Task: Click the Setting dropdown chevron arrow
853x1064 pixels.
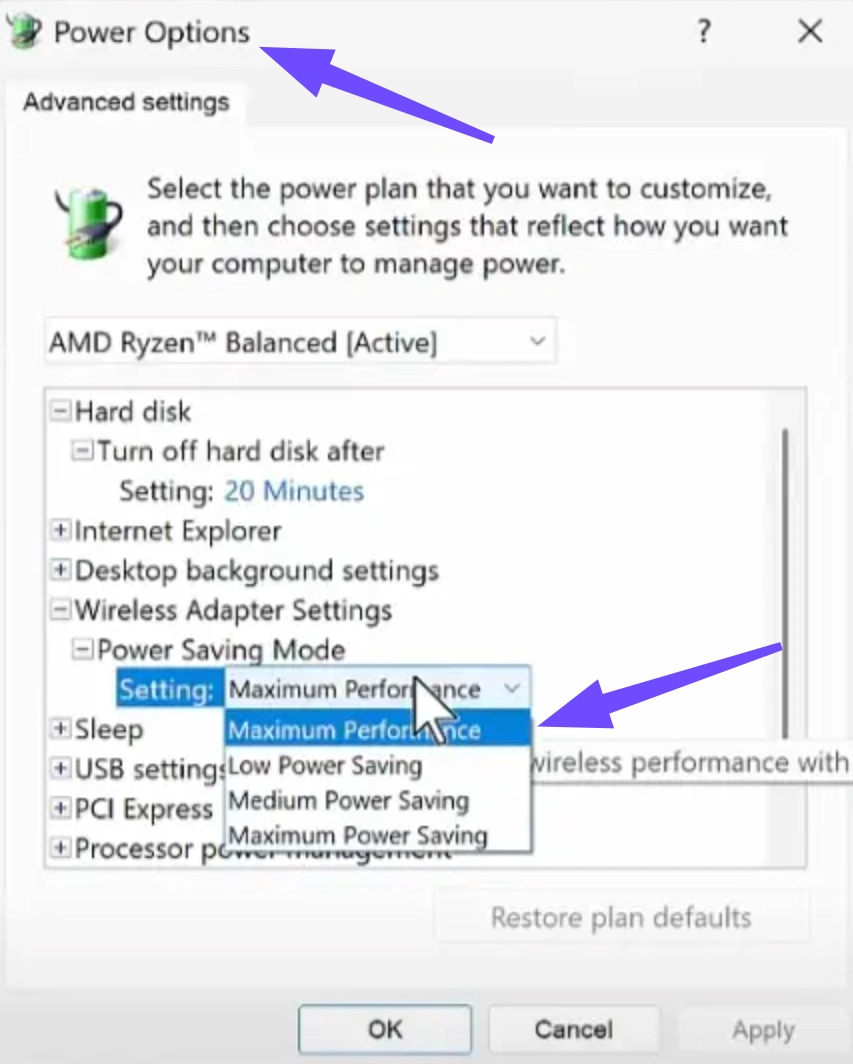Action: [512, 689]
